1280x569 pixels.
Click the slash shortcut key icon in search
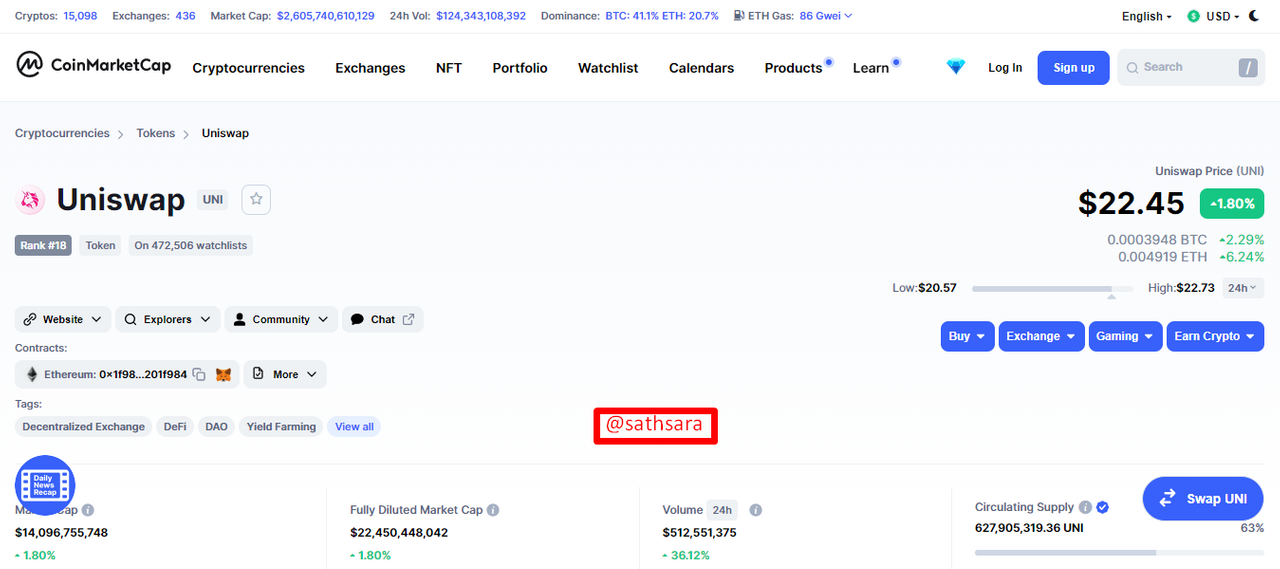[x=1248, y=67]
